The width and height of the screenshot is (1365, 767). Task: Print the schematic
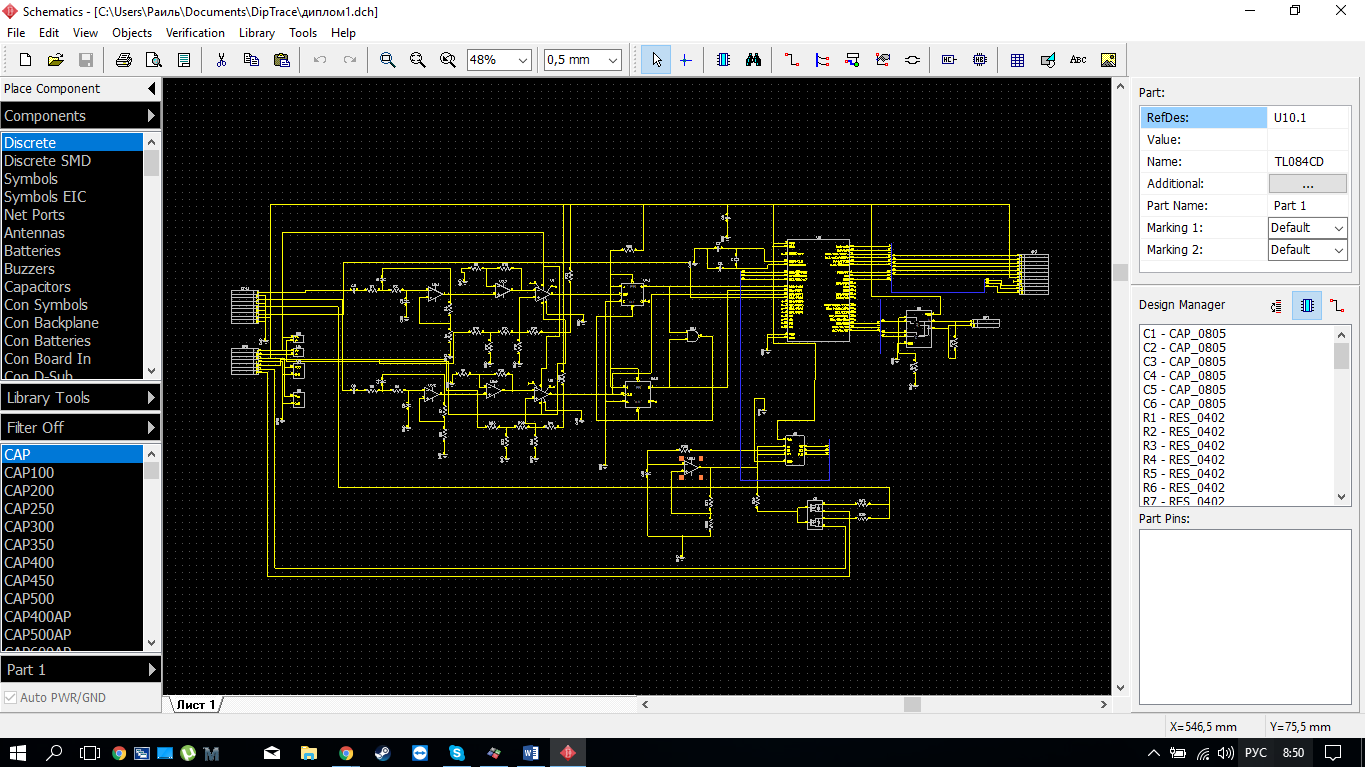tap(123, 60)
